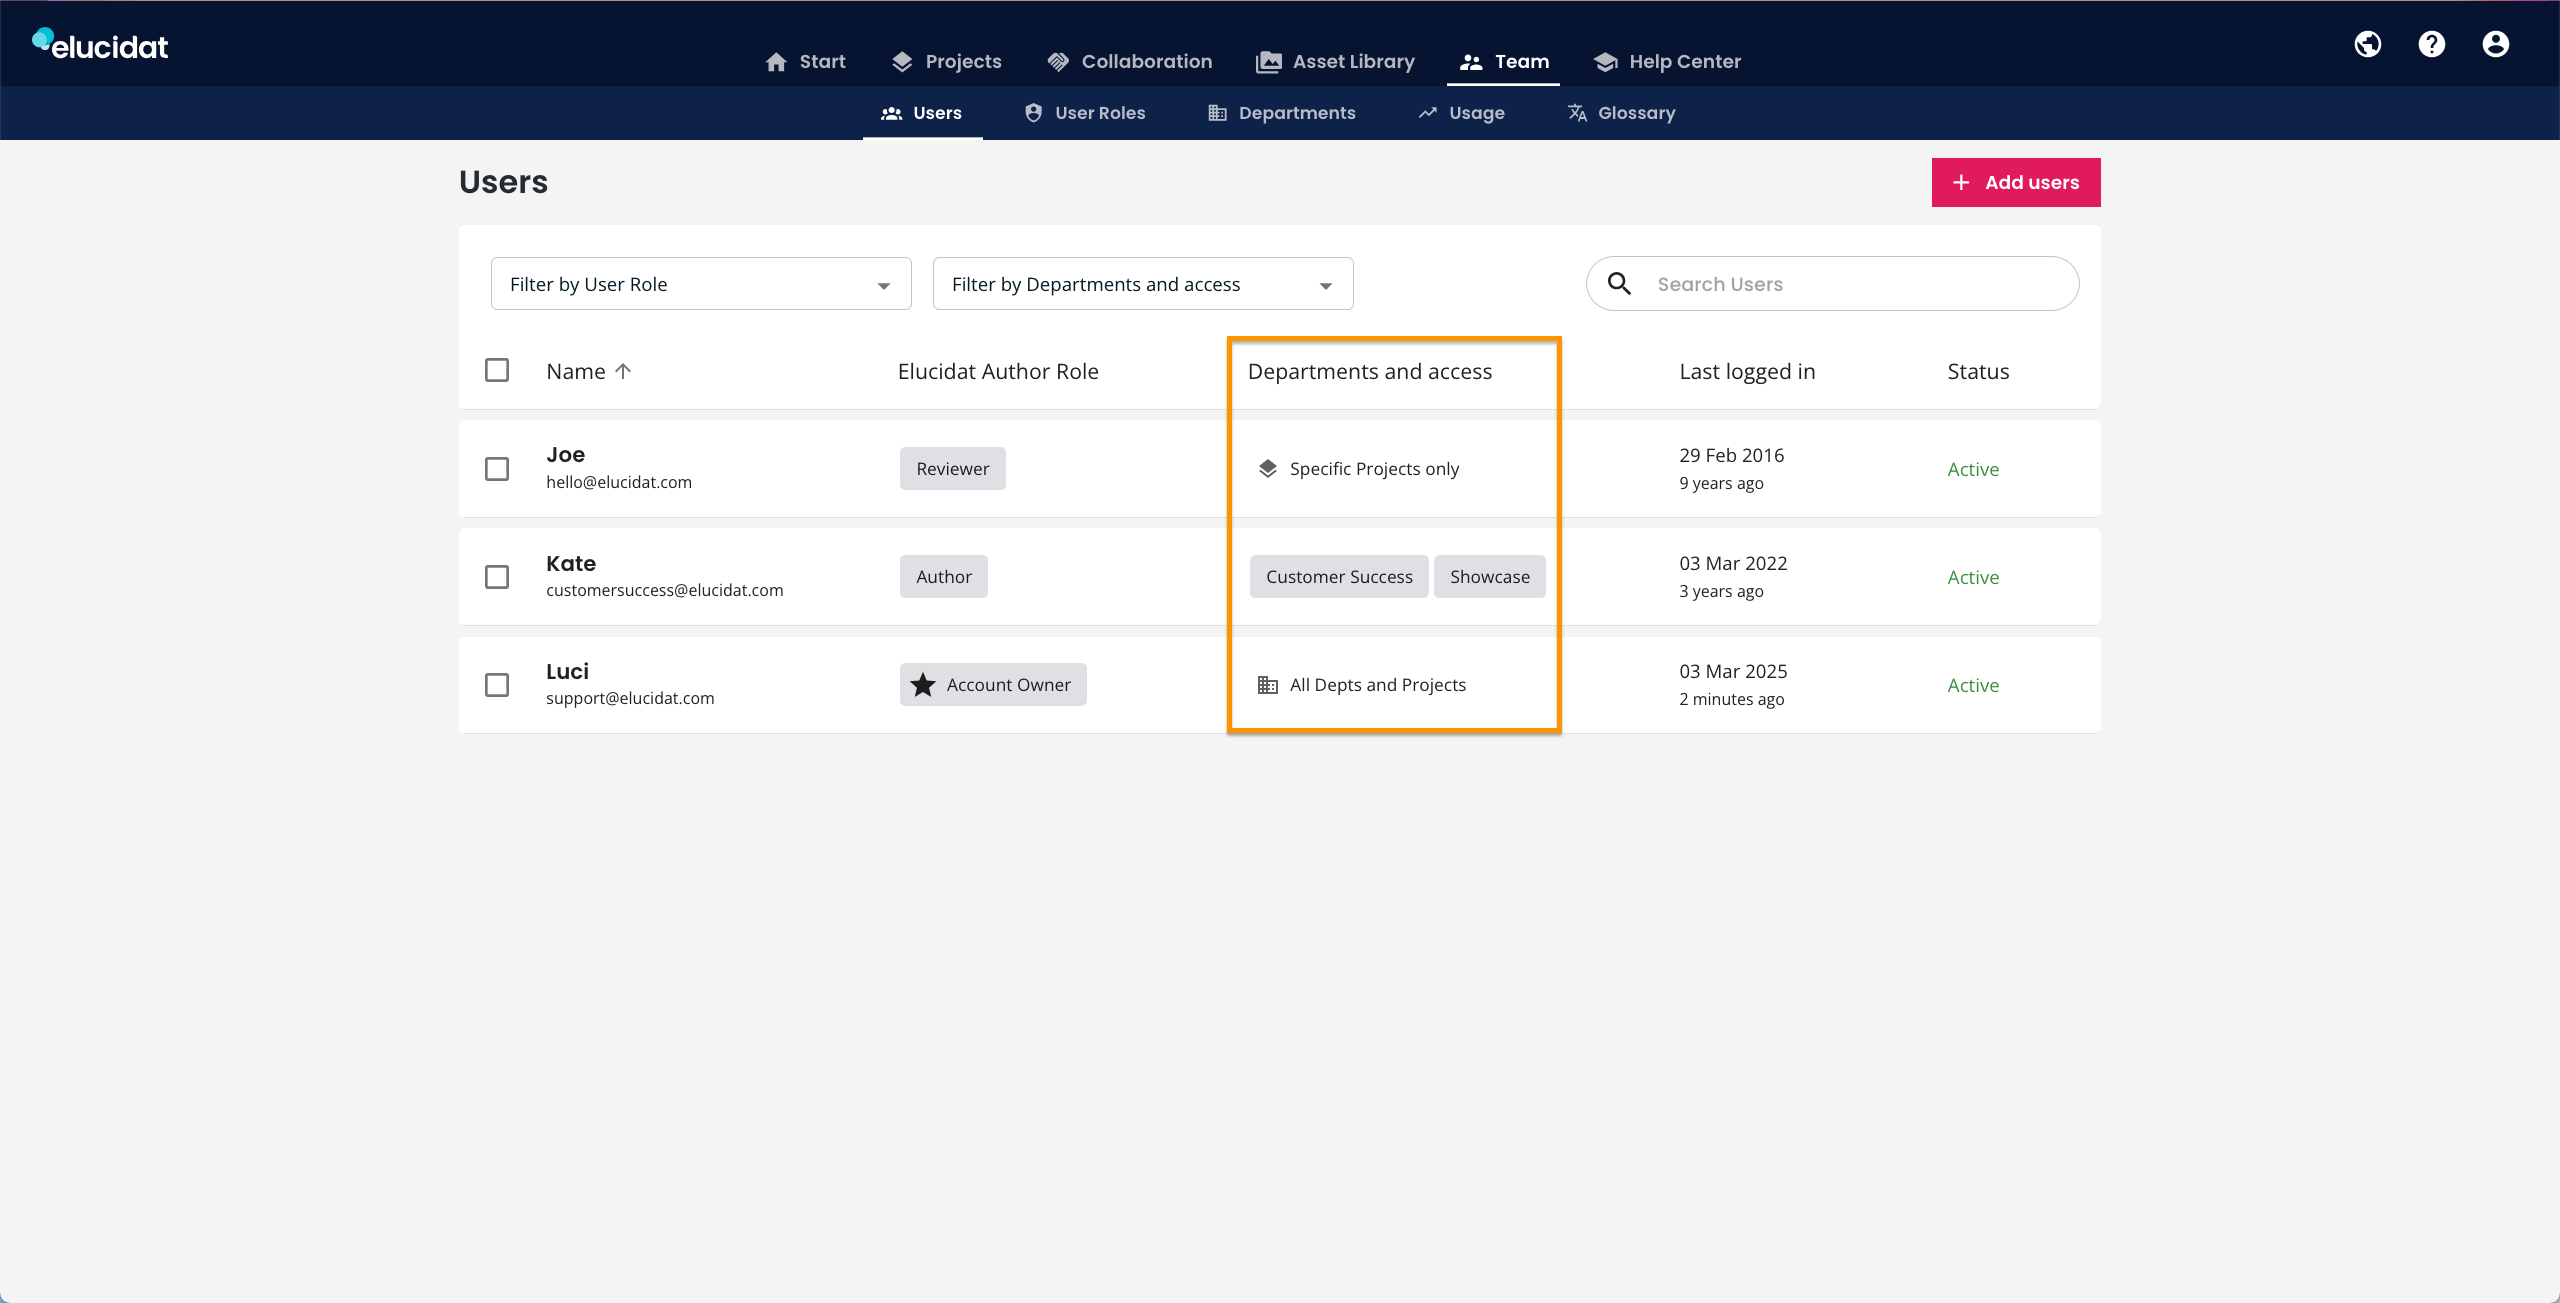
Task: Click the 03 Mar 2025 login date
Action: 1733,671
